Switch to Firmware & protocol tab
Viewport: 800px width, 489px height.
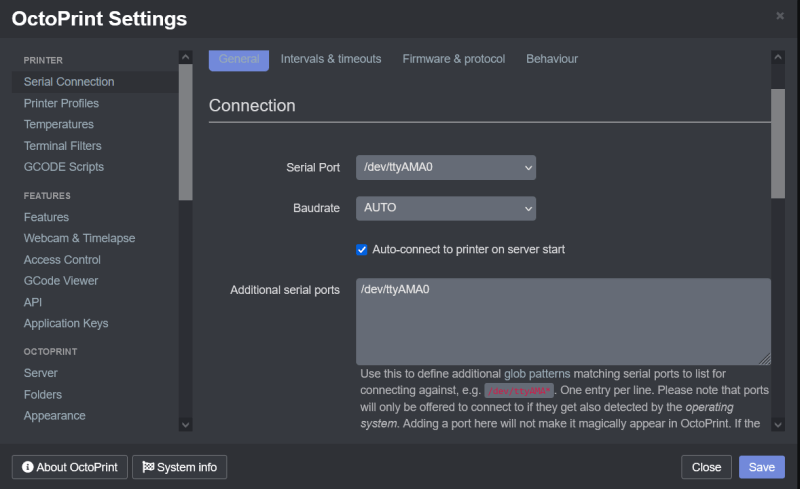point(454,59)
